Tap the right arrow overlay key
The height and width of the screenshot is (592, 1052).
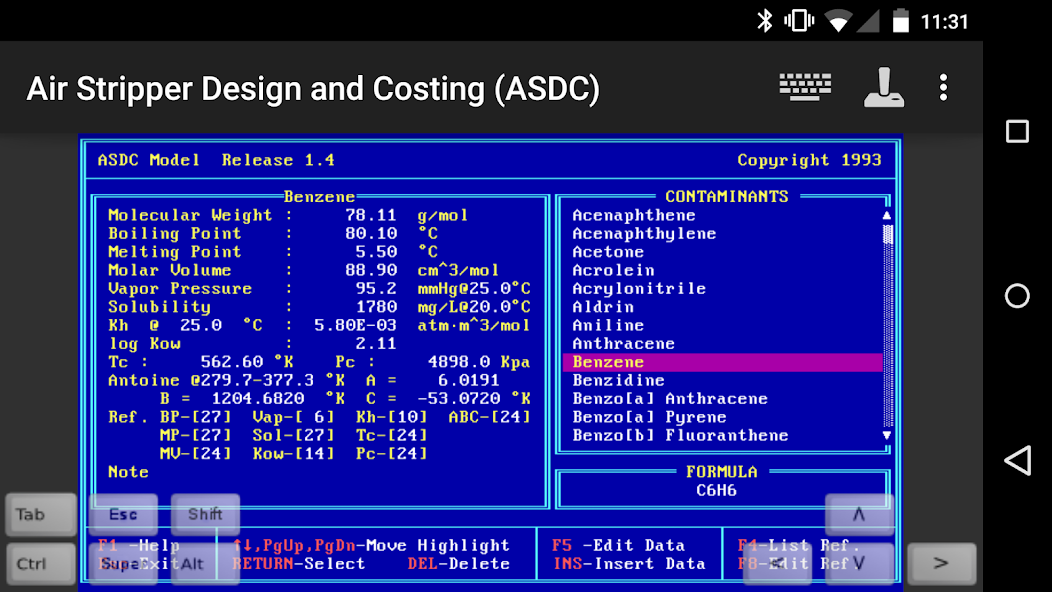coord(941,564)
